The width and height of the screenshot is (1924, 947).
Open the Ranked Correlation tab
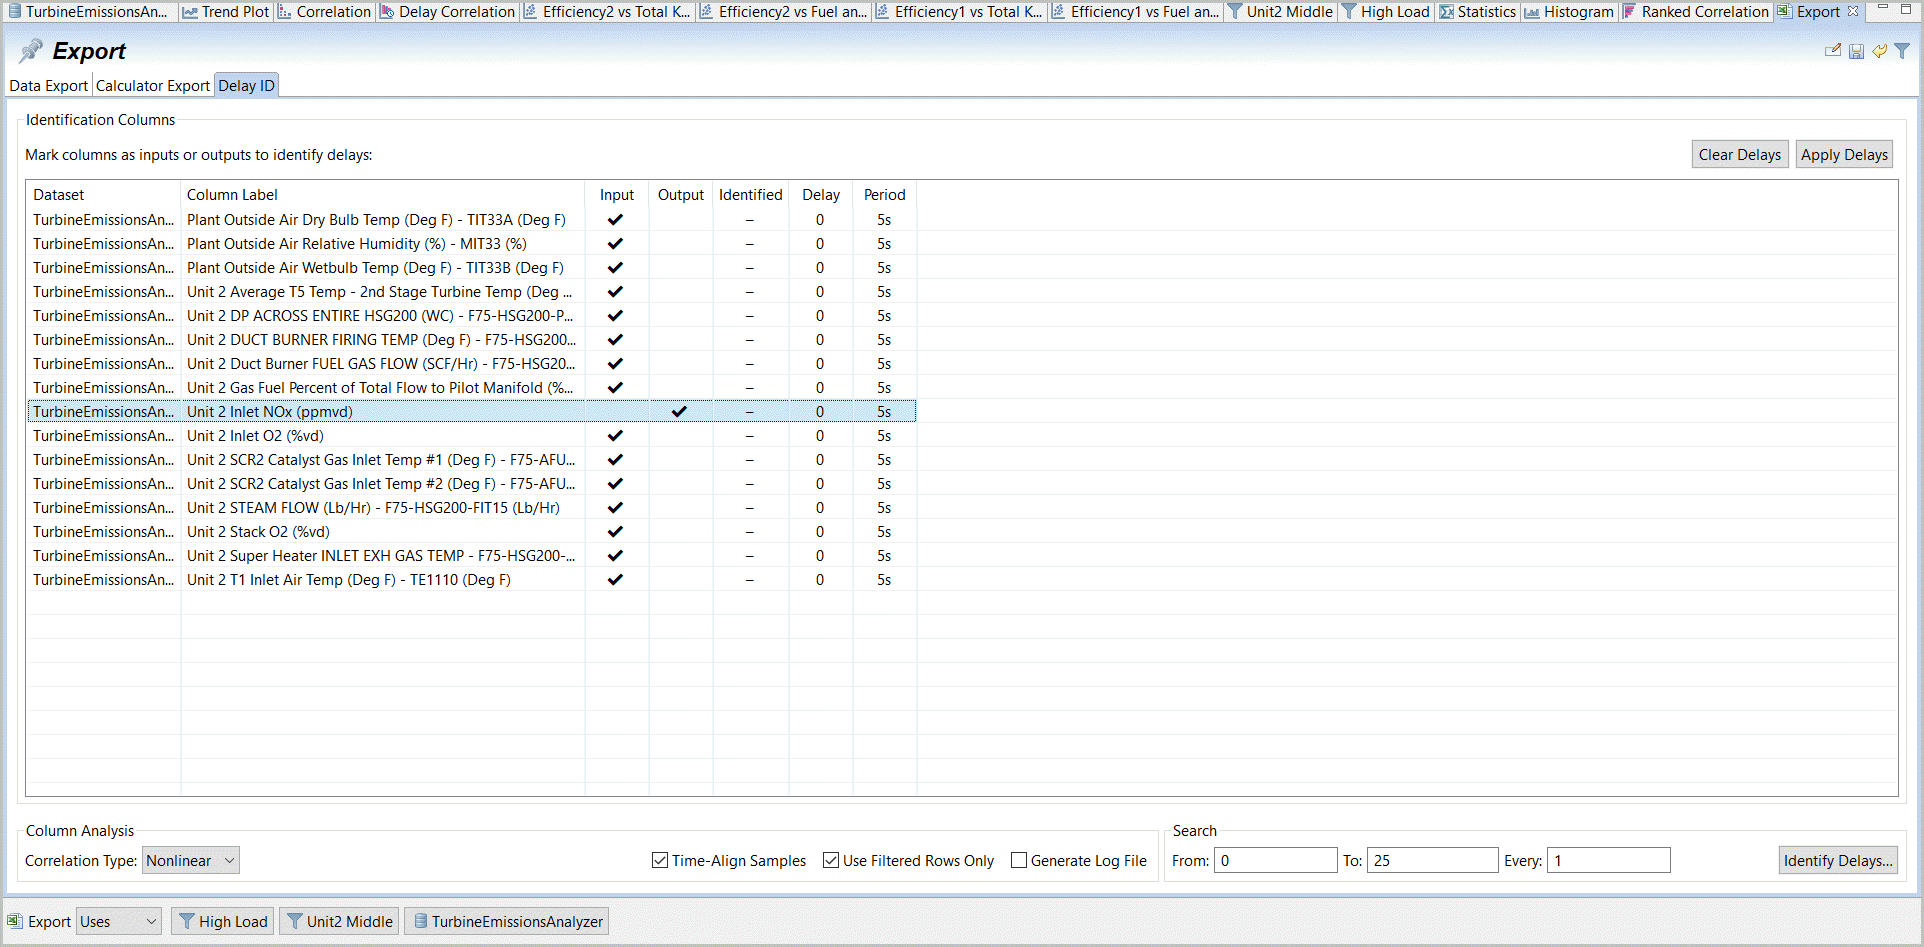(1695, 12)
